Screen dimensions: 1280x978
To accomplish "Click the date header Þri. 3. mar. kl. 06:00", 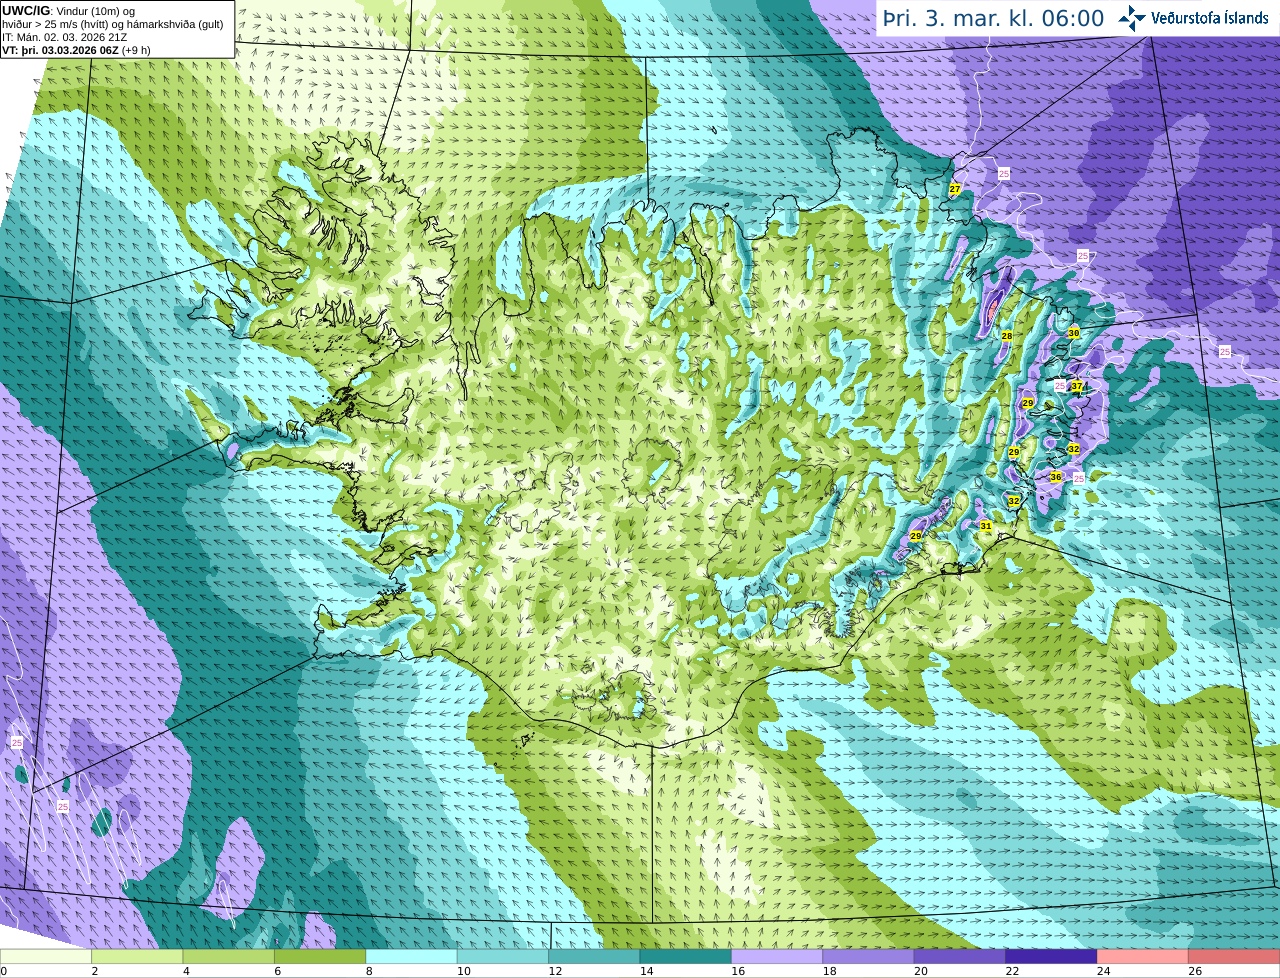I will coord(993,18).
